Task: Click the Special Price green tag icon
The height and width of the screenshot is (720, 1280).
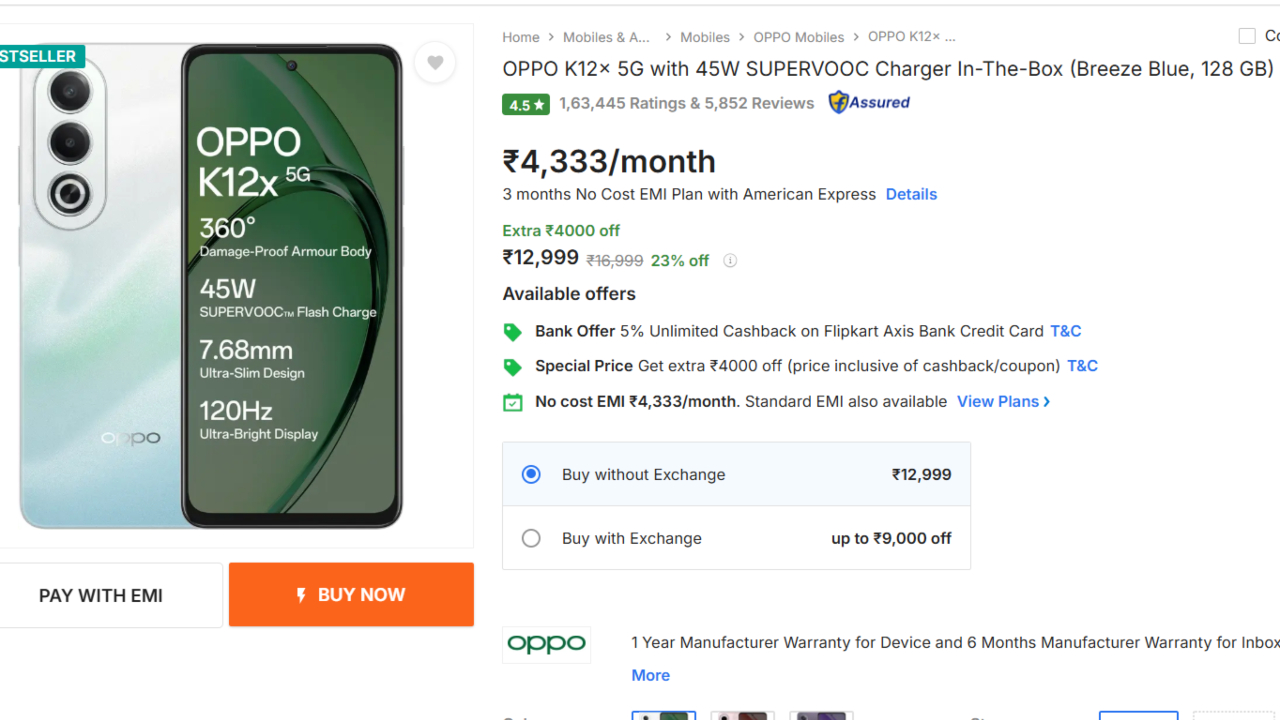Action: pos(513,367)
